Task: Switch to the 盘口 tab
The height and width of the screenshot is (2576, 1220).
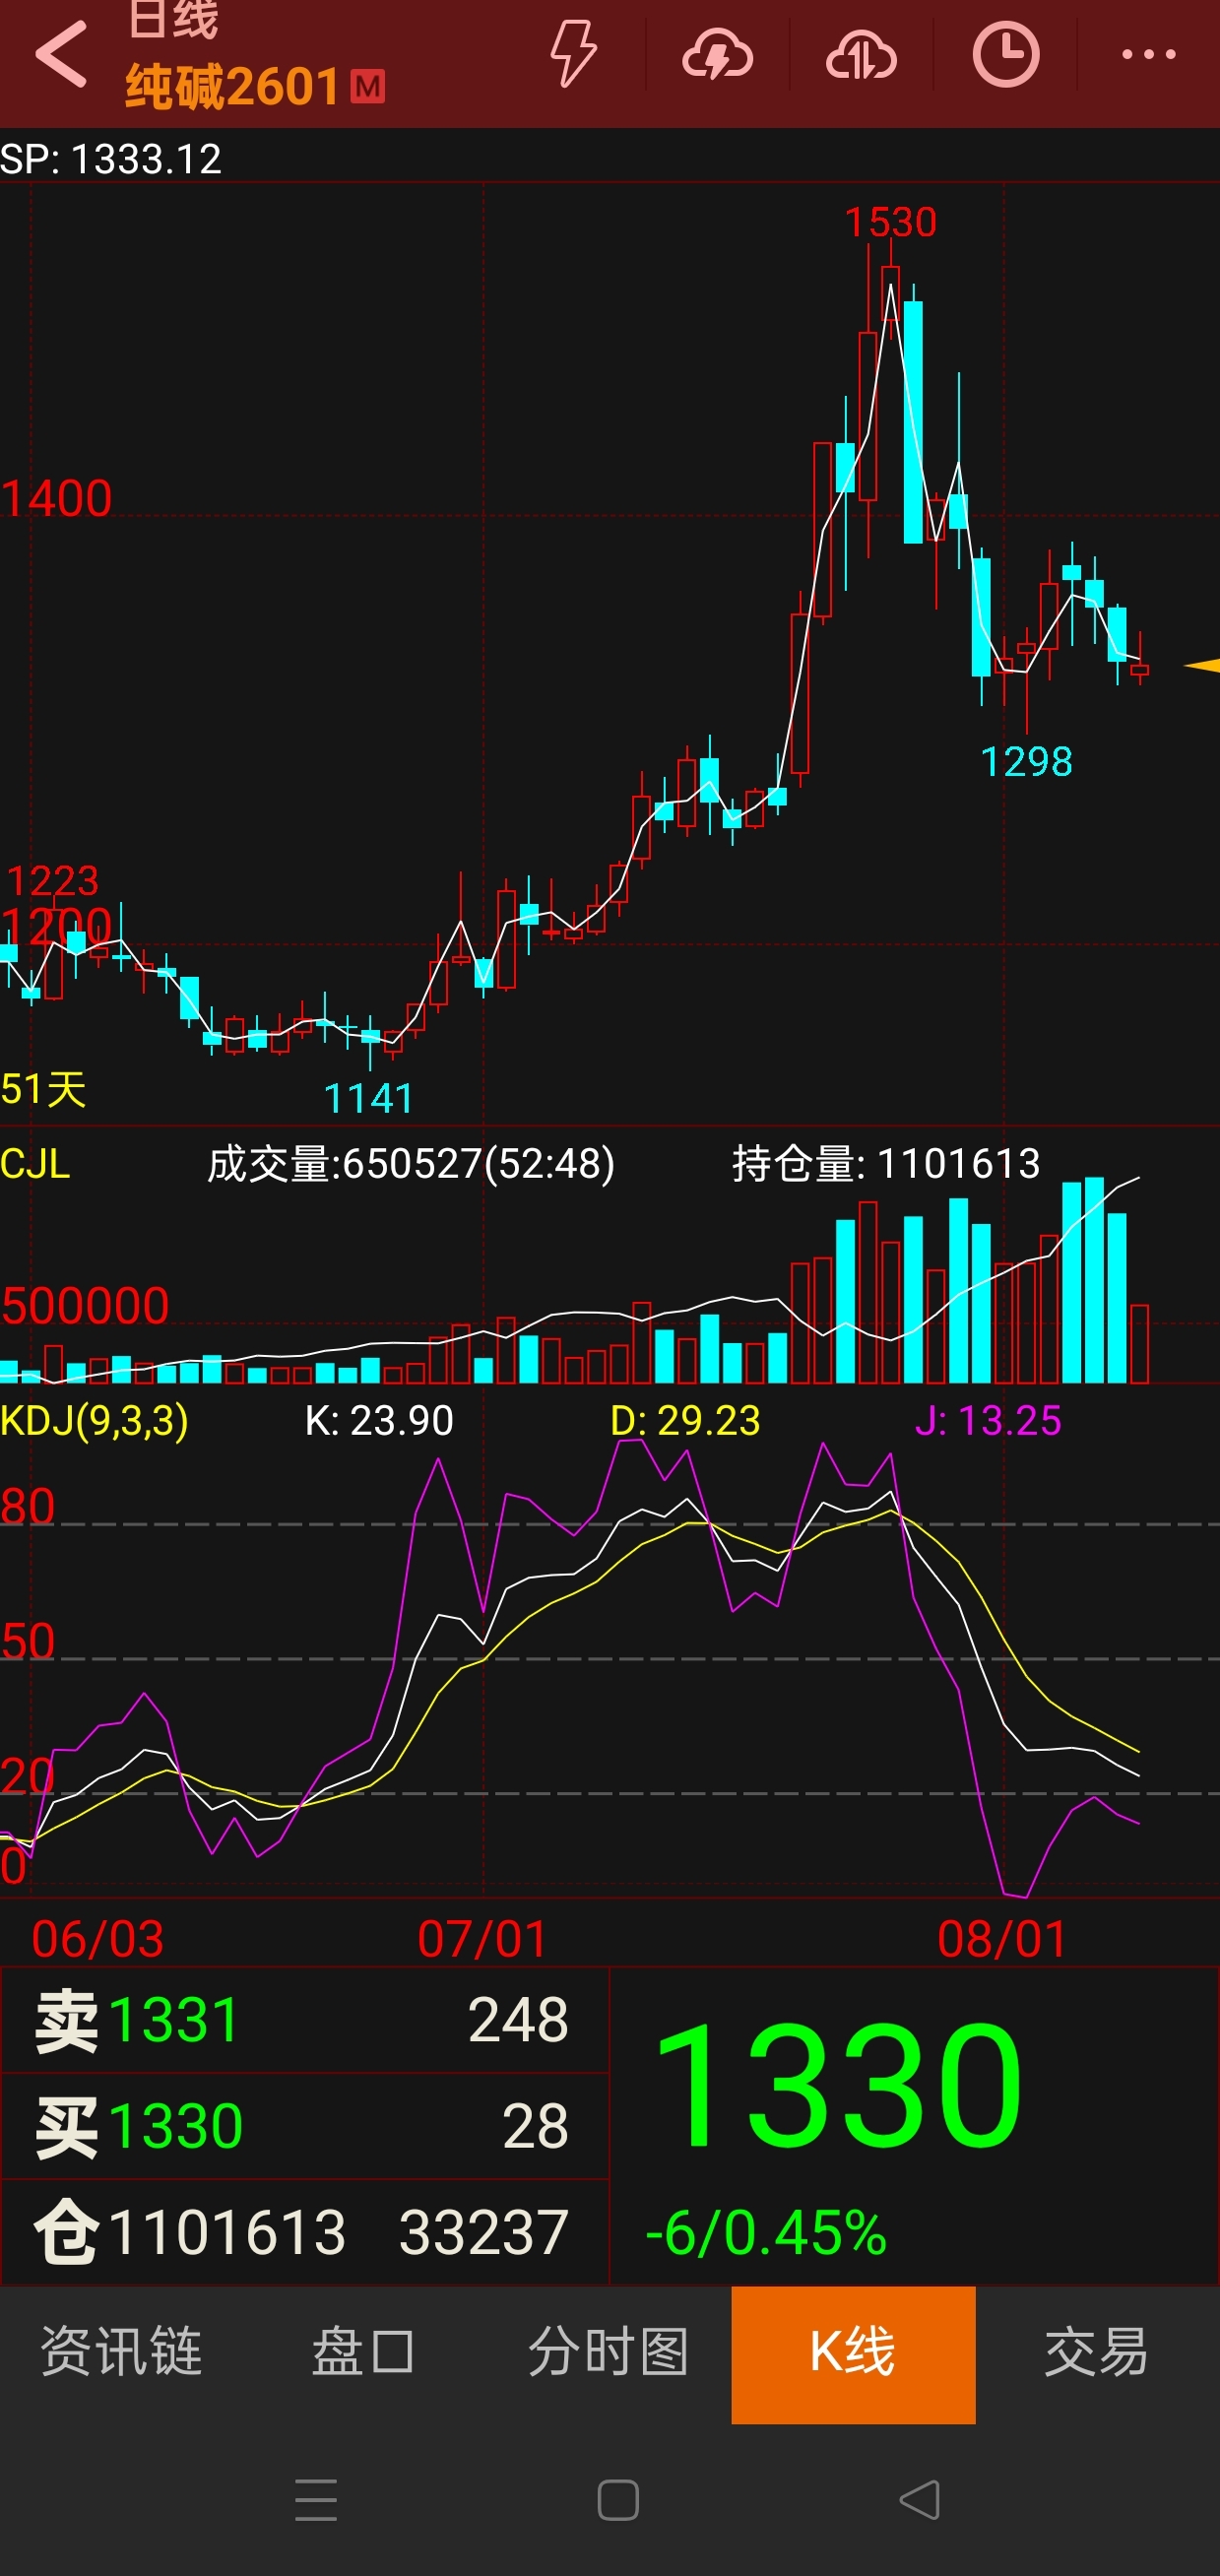Action: click(x=364, y=2352)
